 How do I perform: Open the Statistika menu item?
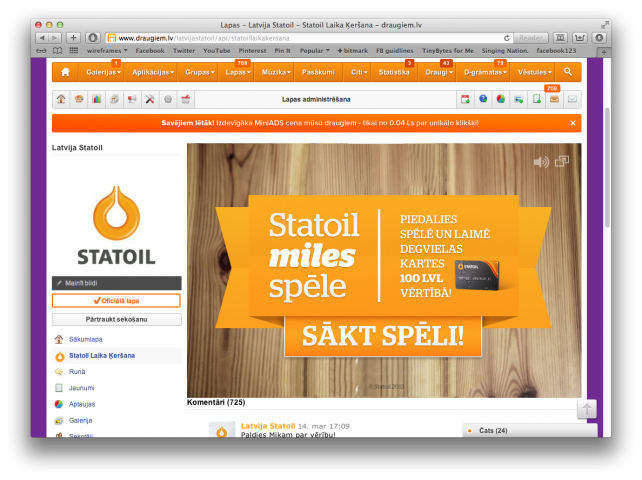(395, 72)
